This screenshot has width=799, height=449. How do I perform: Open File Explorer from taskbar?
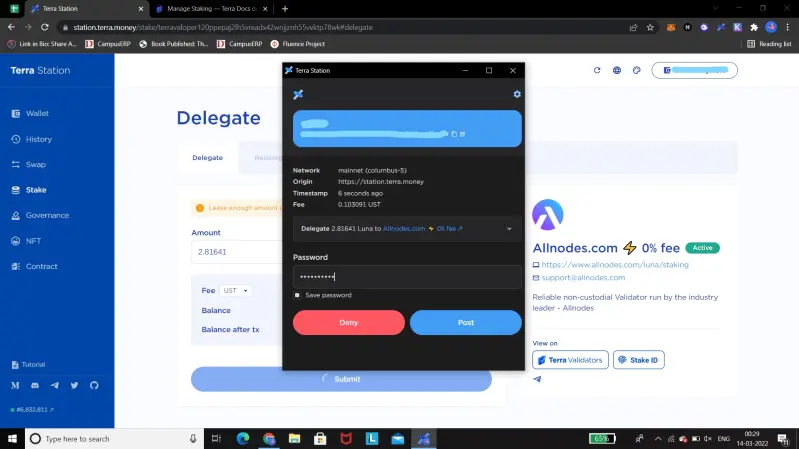point(295,439)
